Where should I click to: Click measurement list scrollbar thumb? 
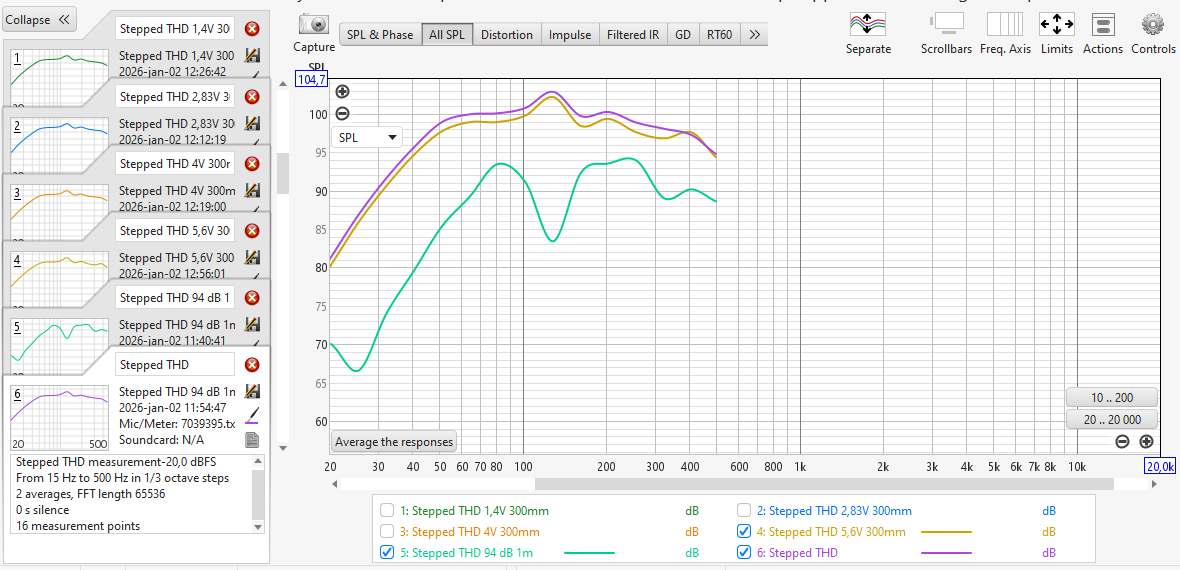(x=283, y=173)
